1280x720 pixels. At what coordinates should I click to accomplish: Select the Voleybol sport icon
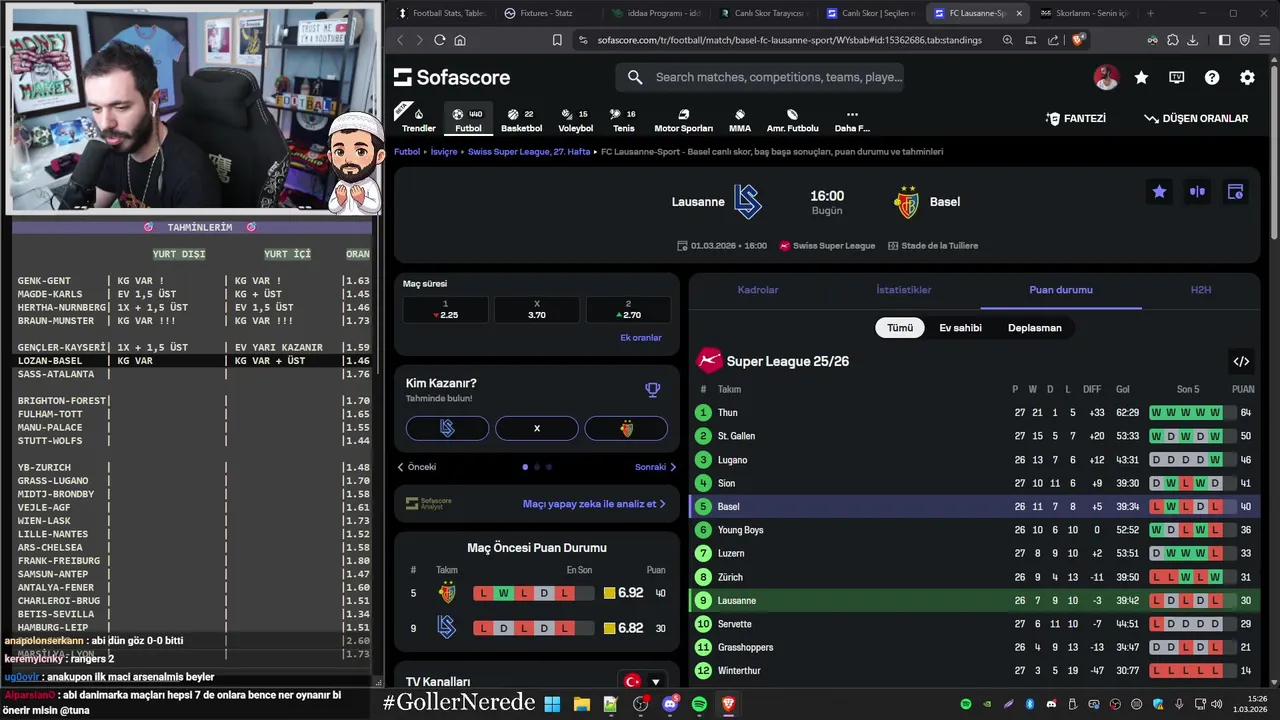click(x=575, y=119)
